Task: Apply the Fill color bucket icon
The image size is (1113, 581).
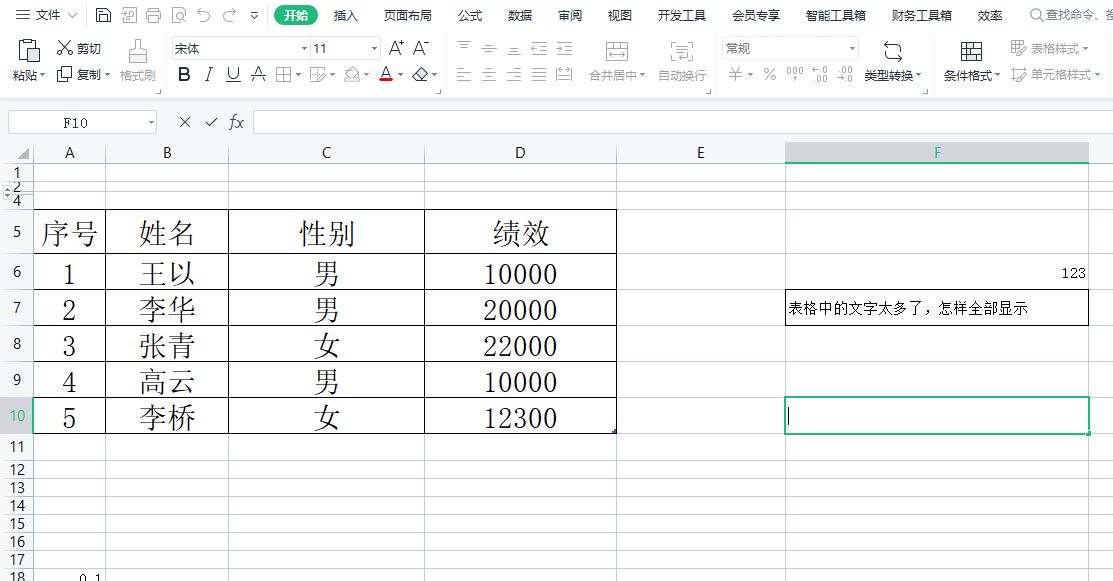Action: (x=352, y=74)
